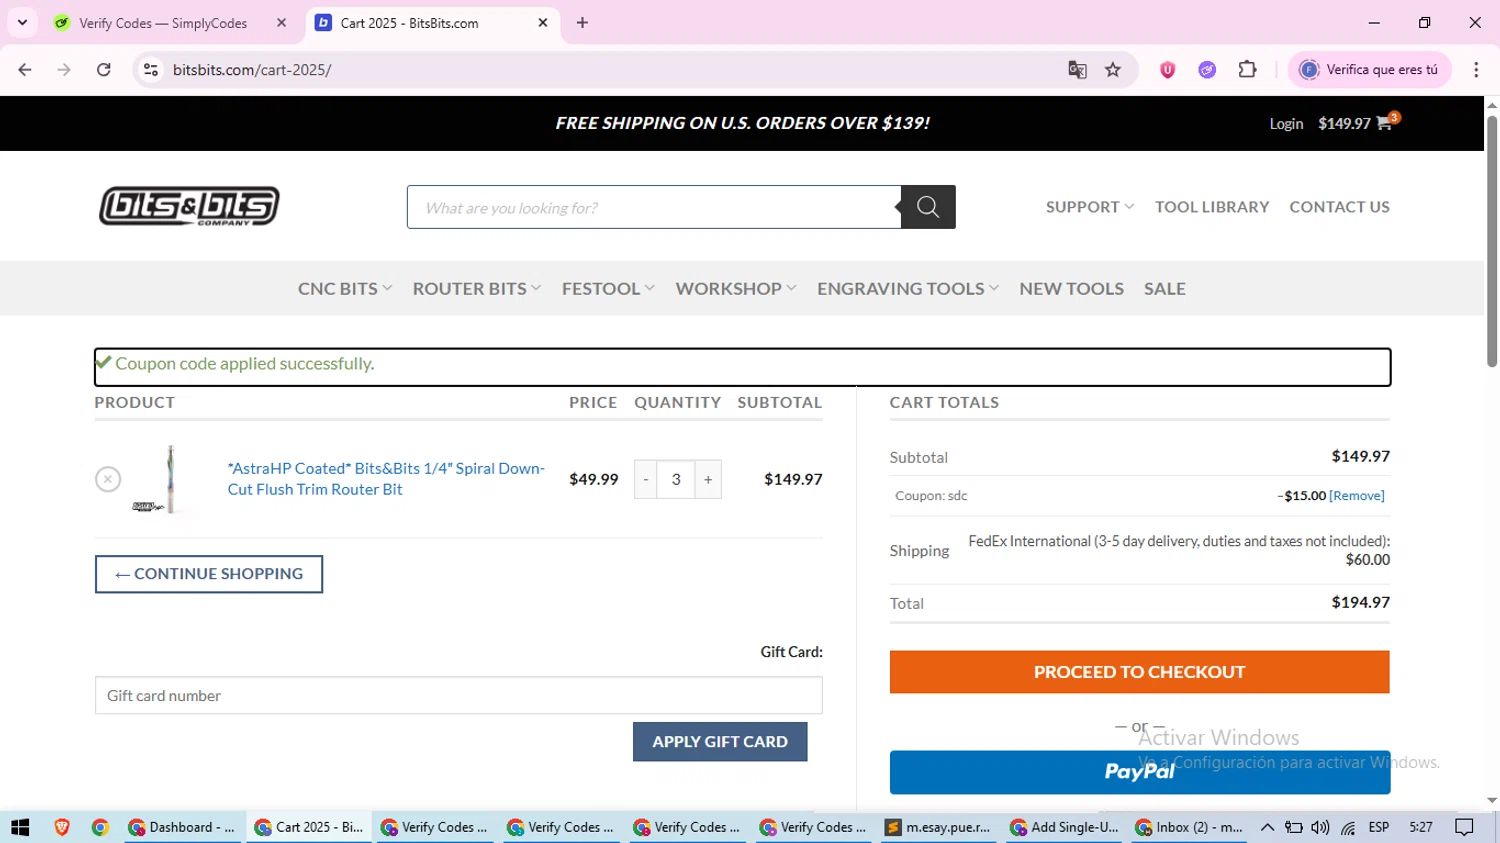Click the 5:27 taskbar clock
The height and width of the screenshot is (843, 1500).
(1421, 827)
